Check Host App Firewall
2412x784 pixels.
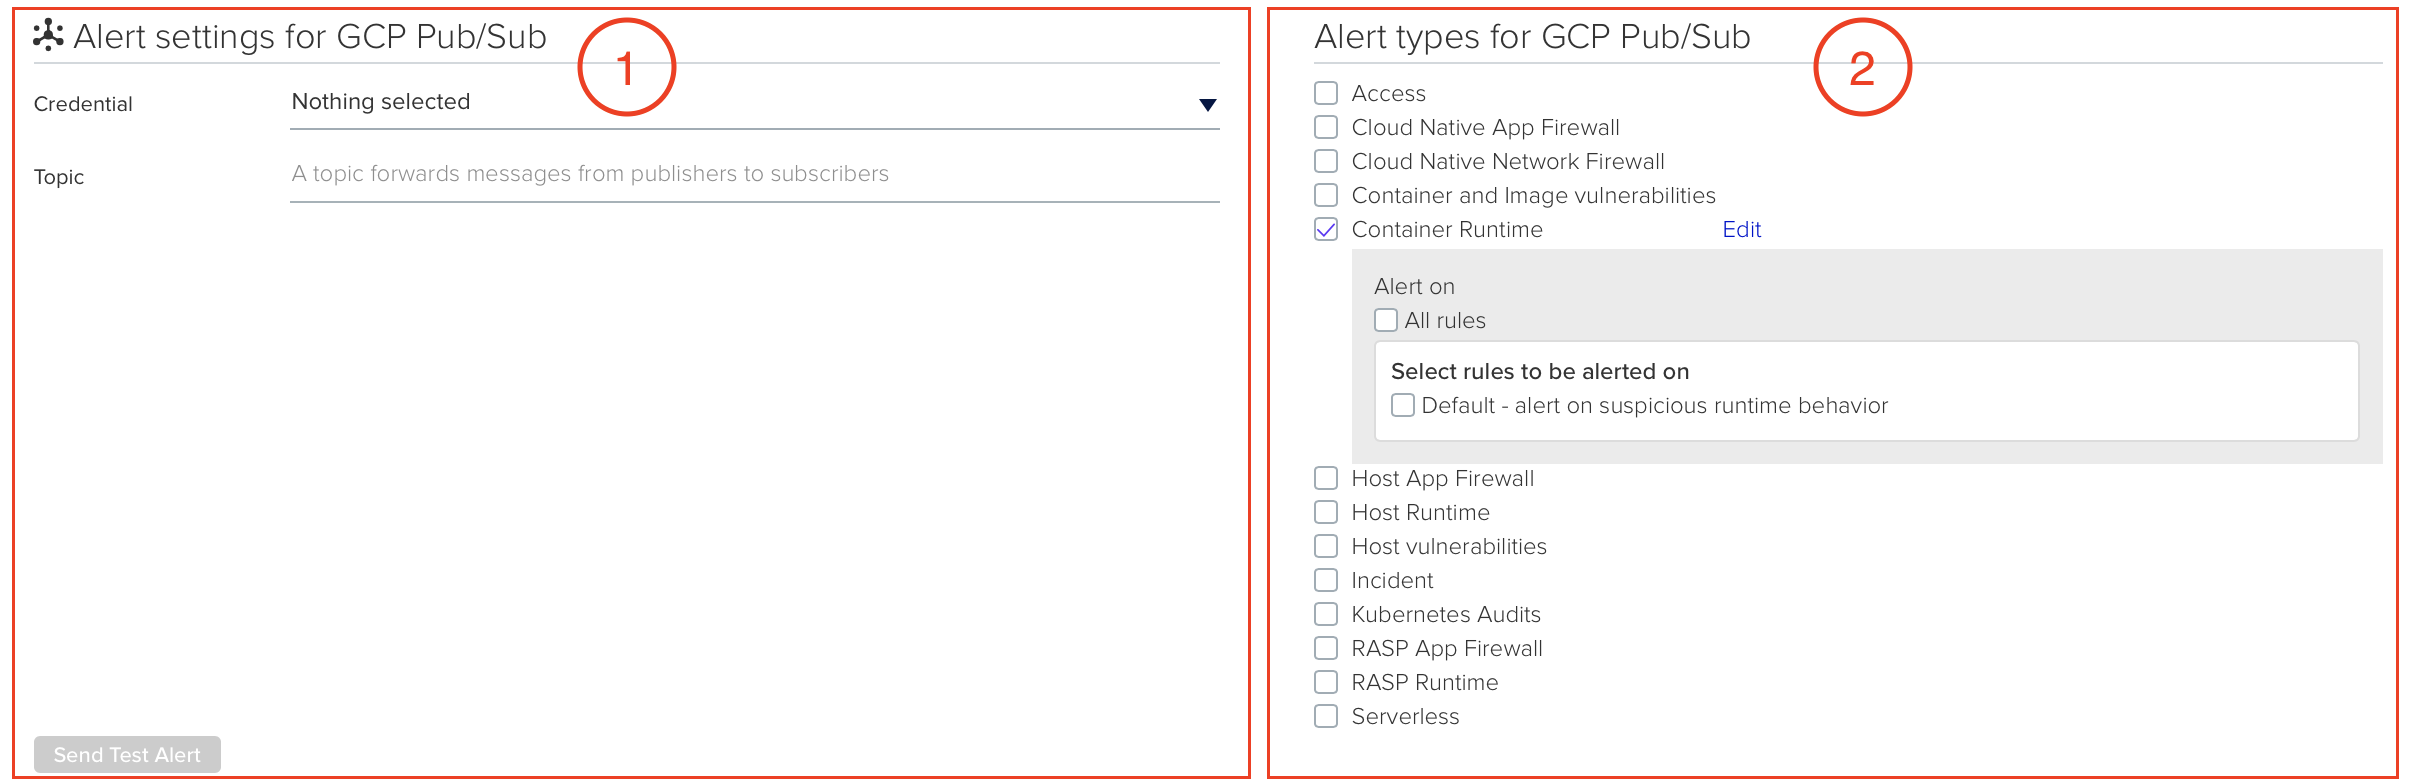coord(1326,478)
